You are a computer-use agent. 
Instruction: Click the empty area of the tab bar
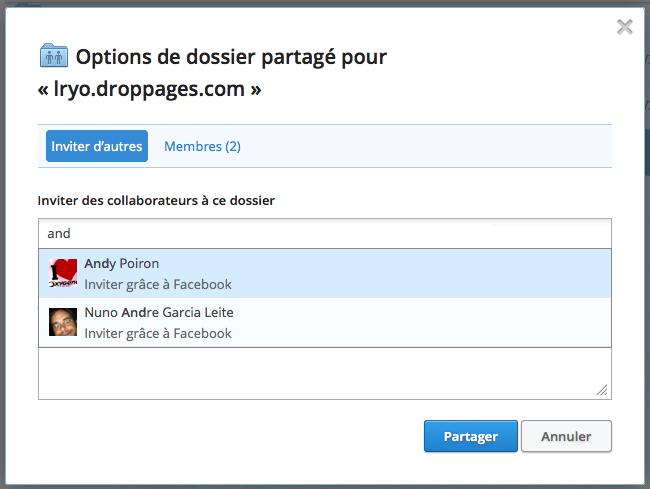coord(430,146)
